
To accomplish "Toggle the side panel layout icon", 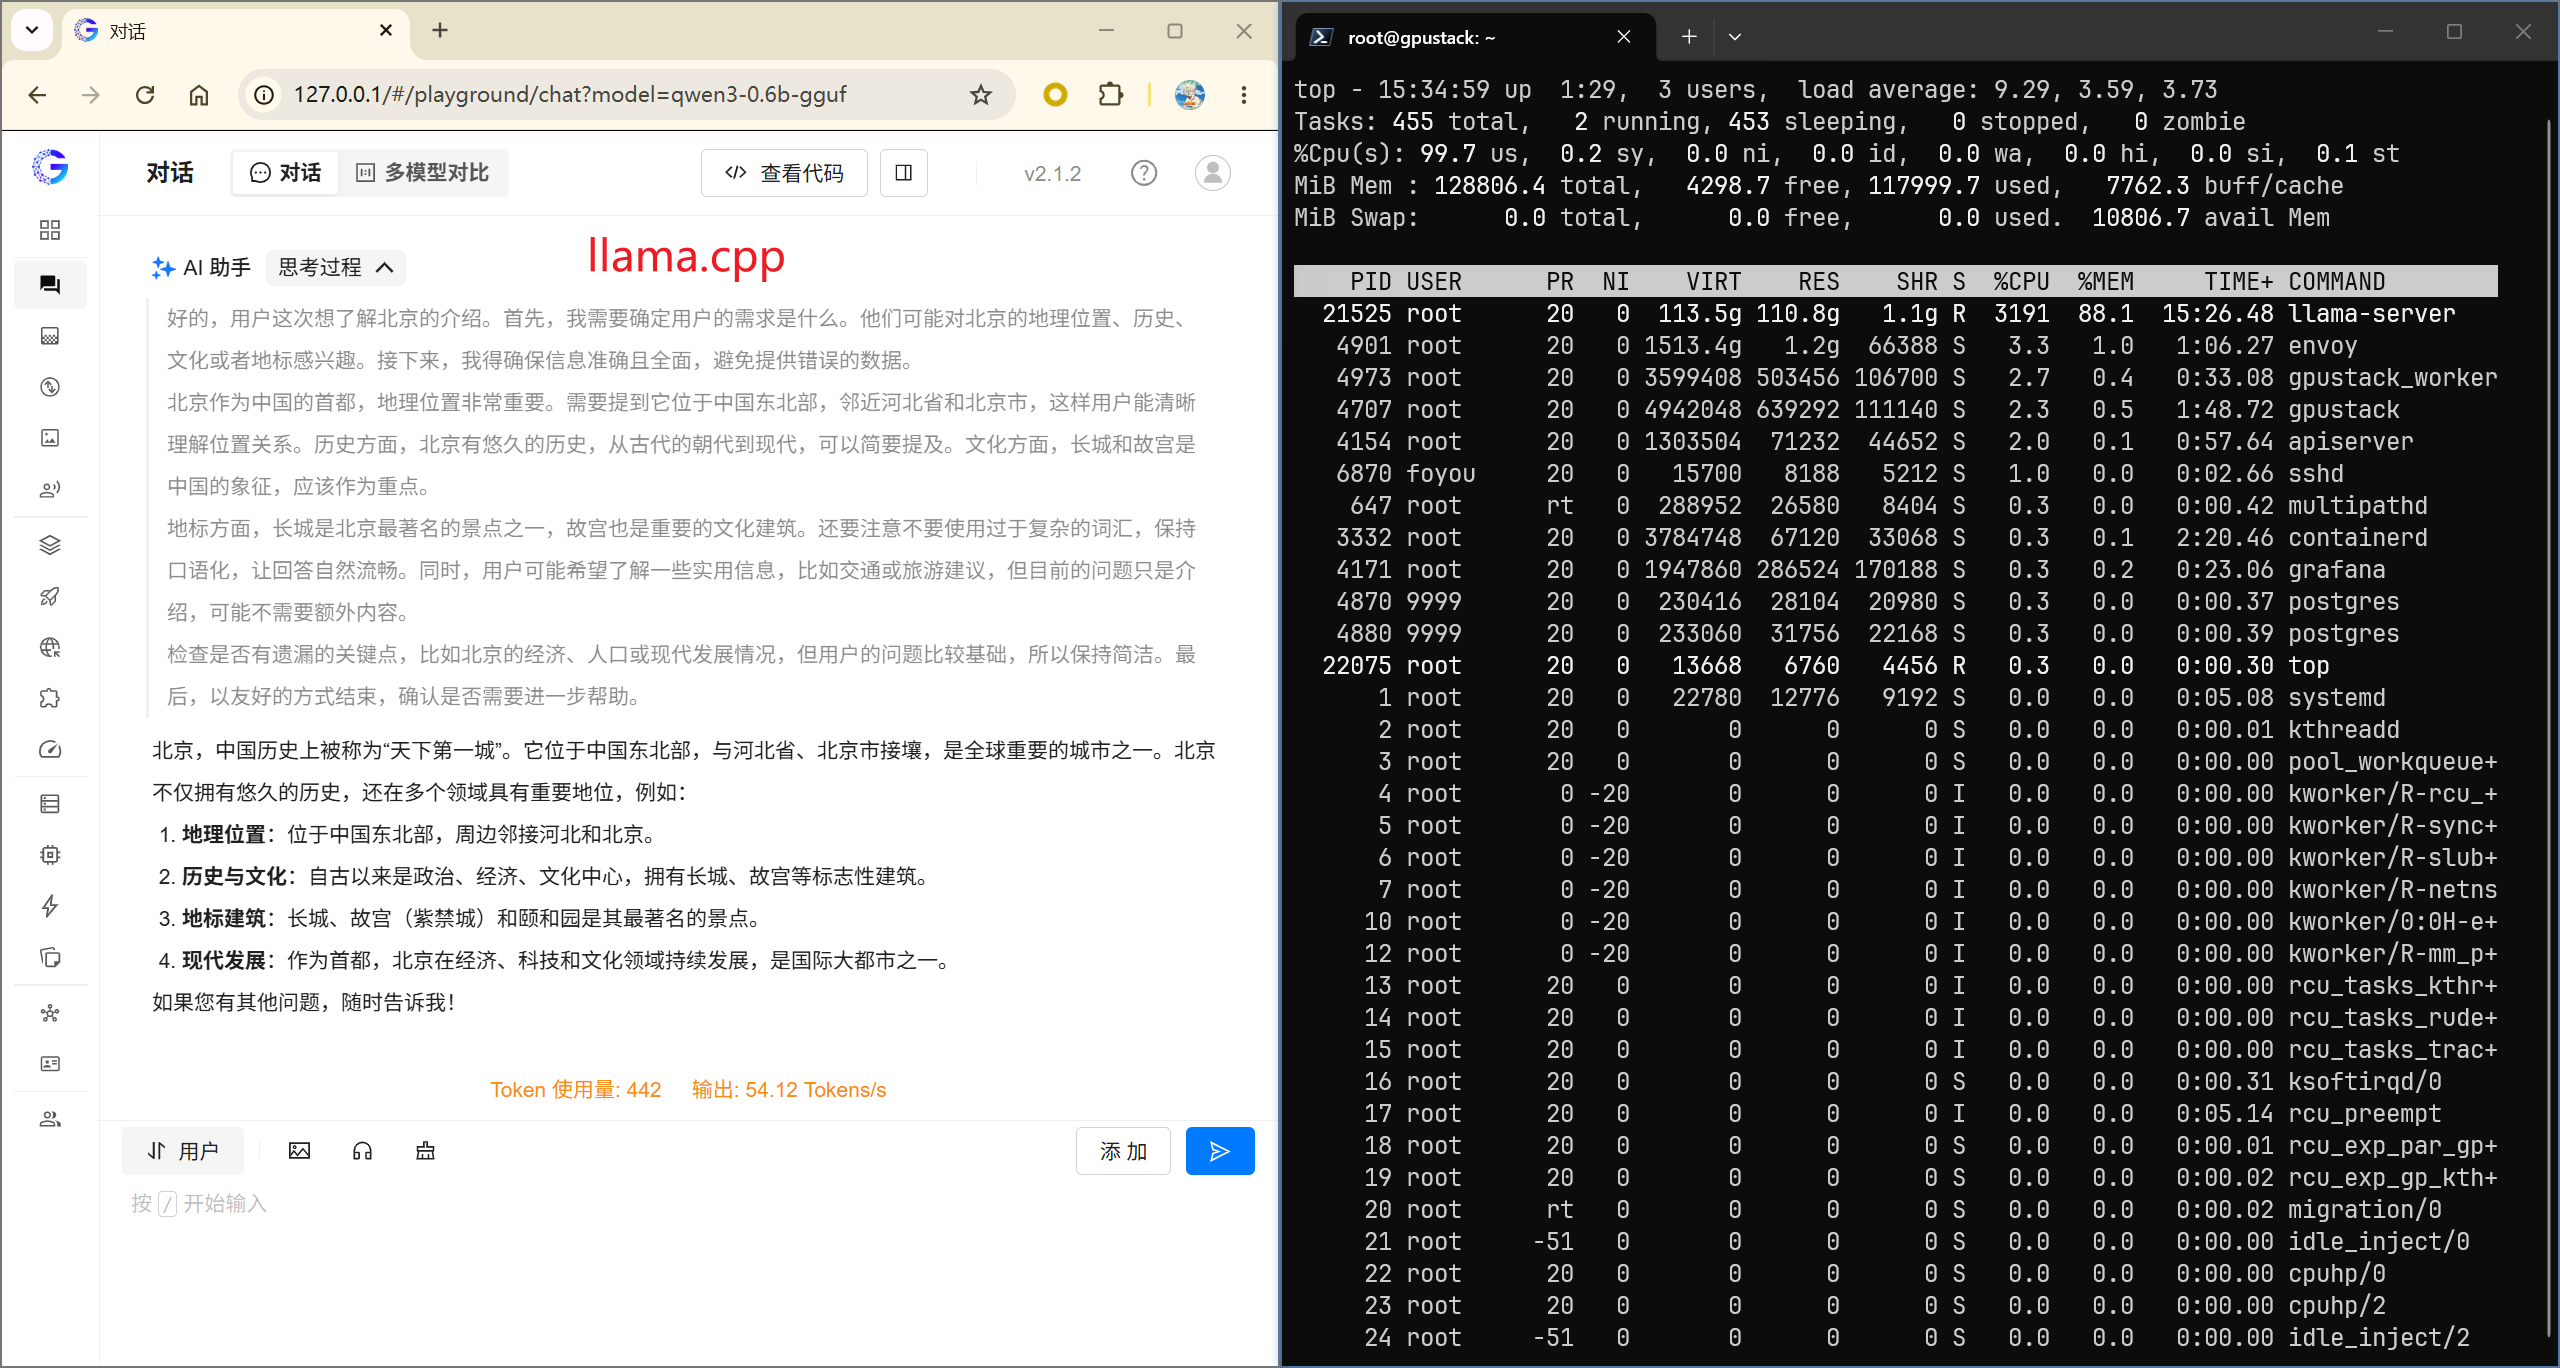I will click(904, 173).
